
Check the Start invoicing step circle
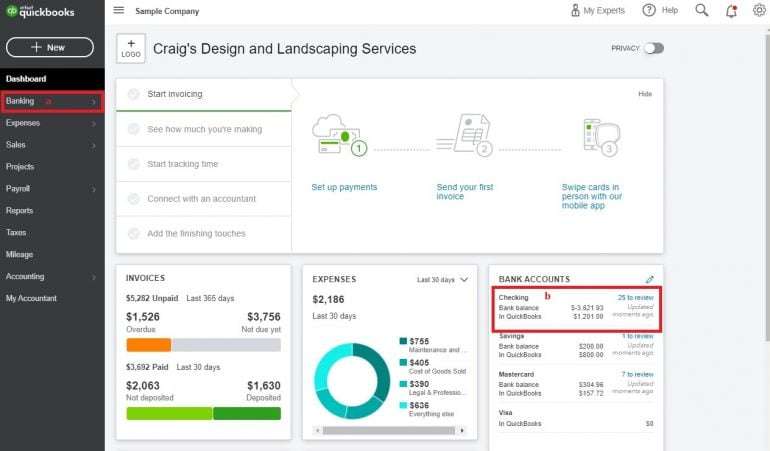point(133,94)
